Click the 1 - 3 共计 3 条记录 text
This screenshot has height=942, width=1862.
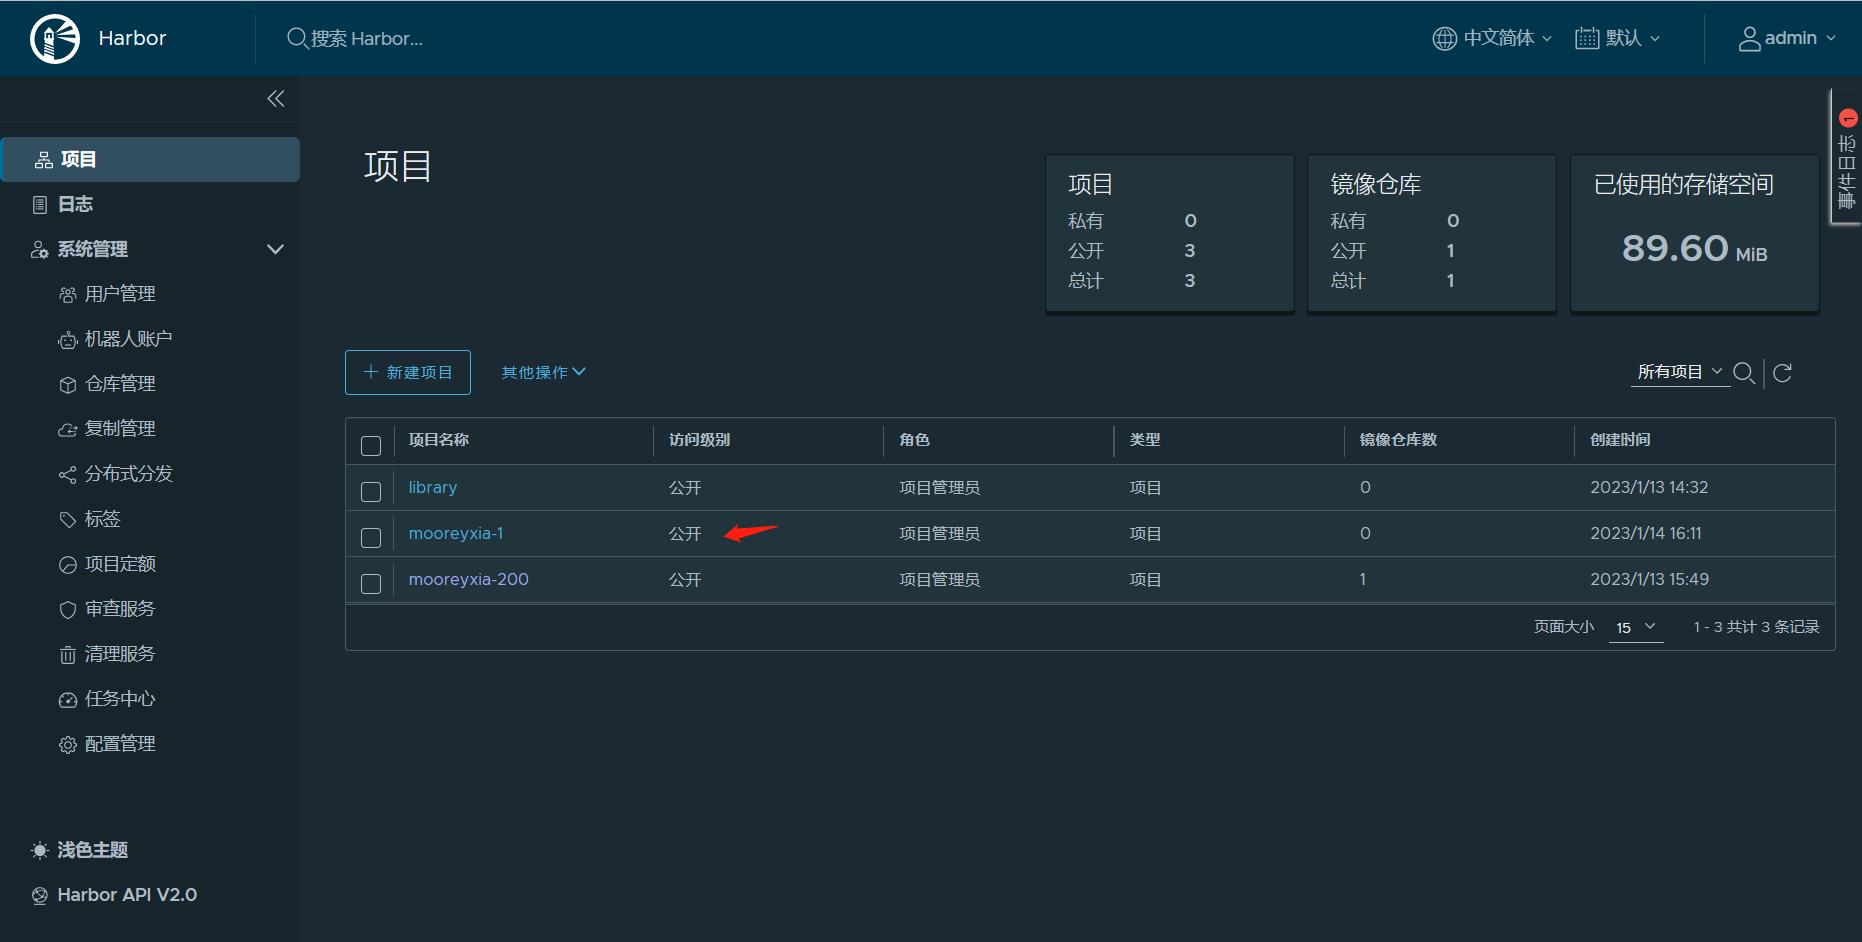click(1756, 627)
